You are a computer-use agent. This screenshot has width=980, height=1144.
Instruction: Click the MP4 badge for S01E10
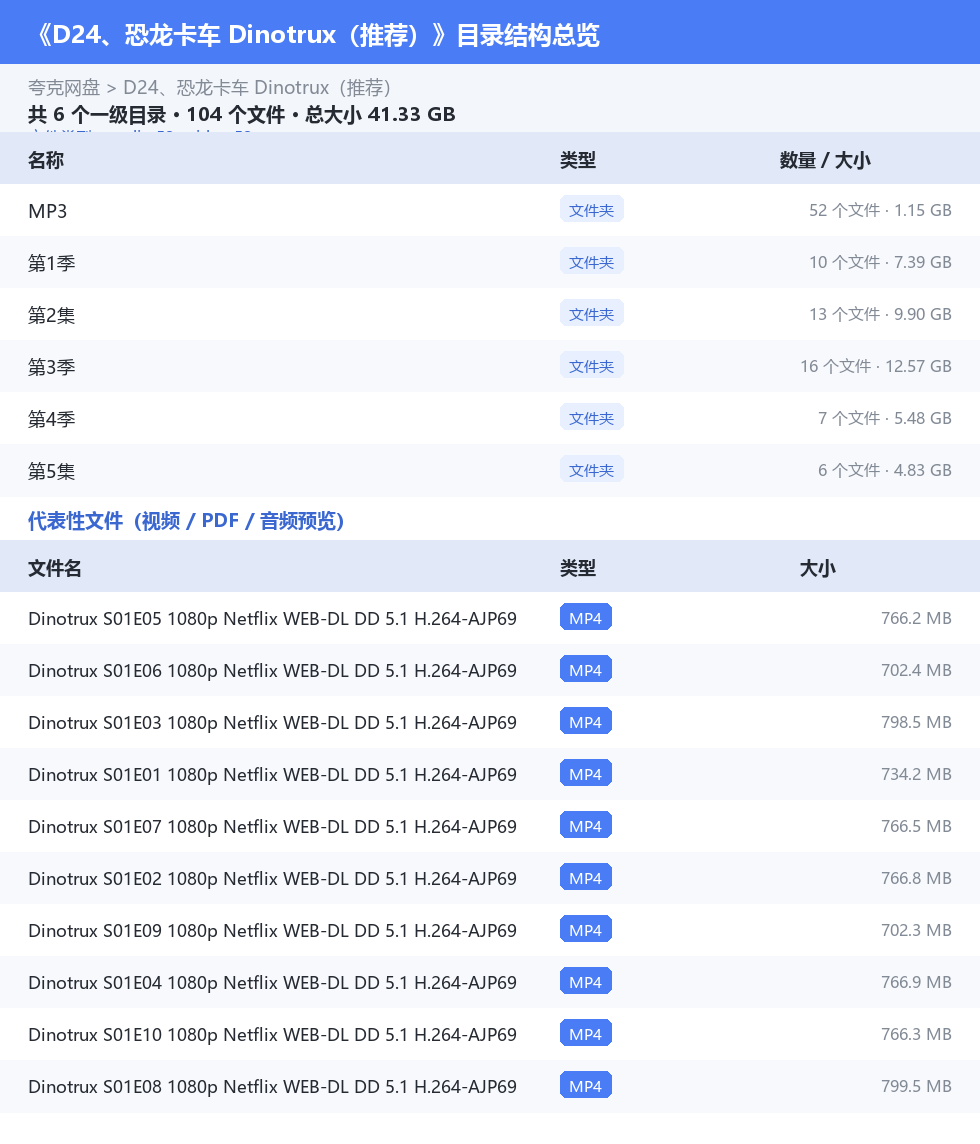click(x=586, y=1034)
